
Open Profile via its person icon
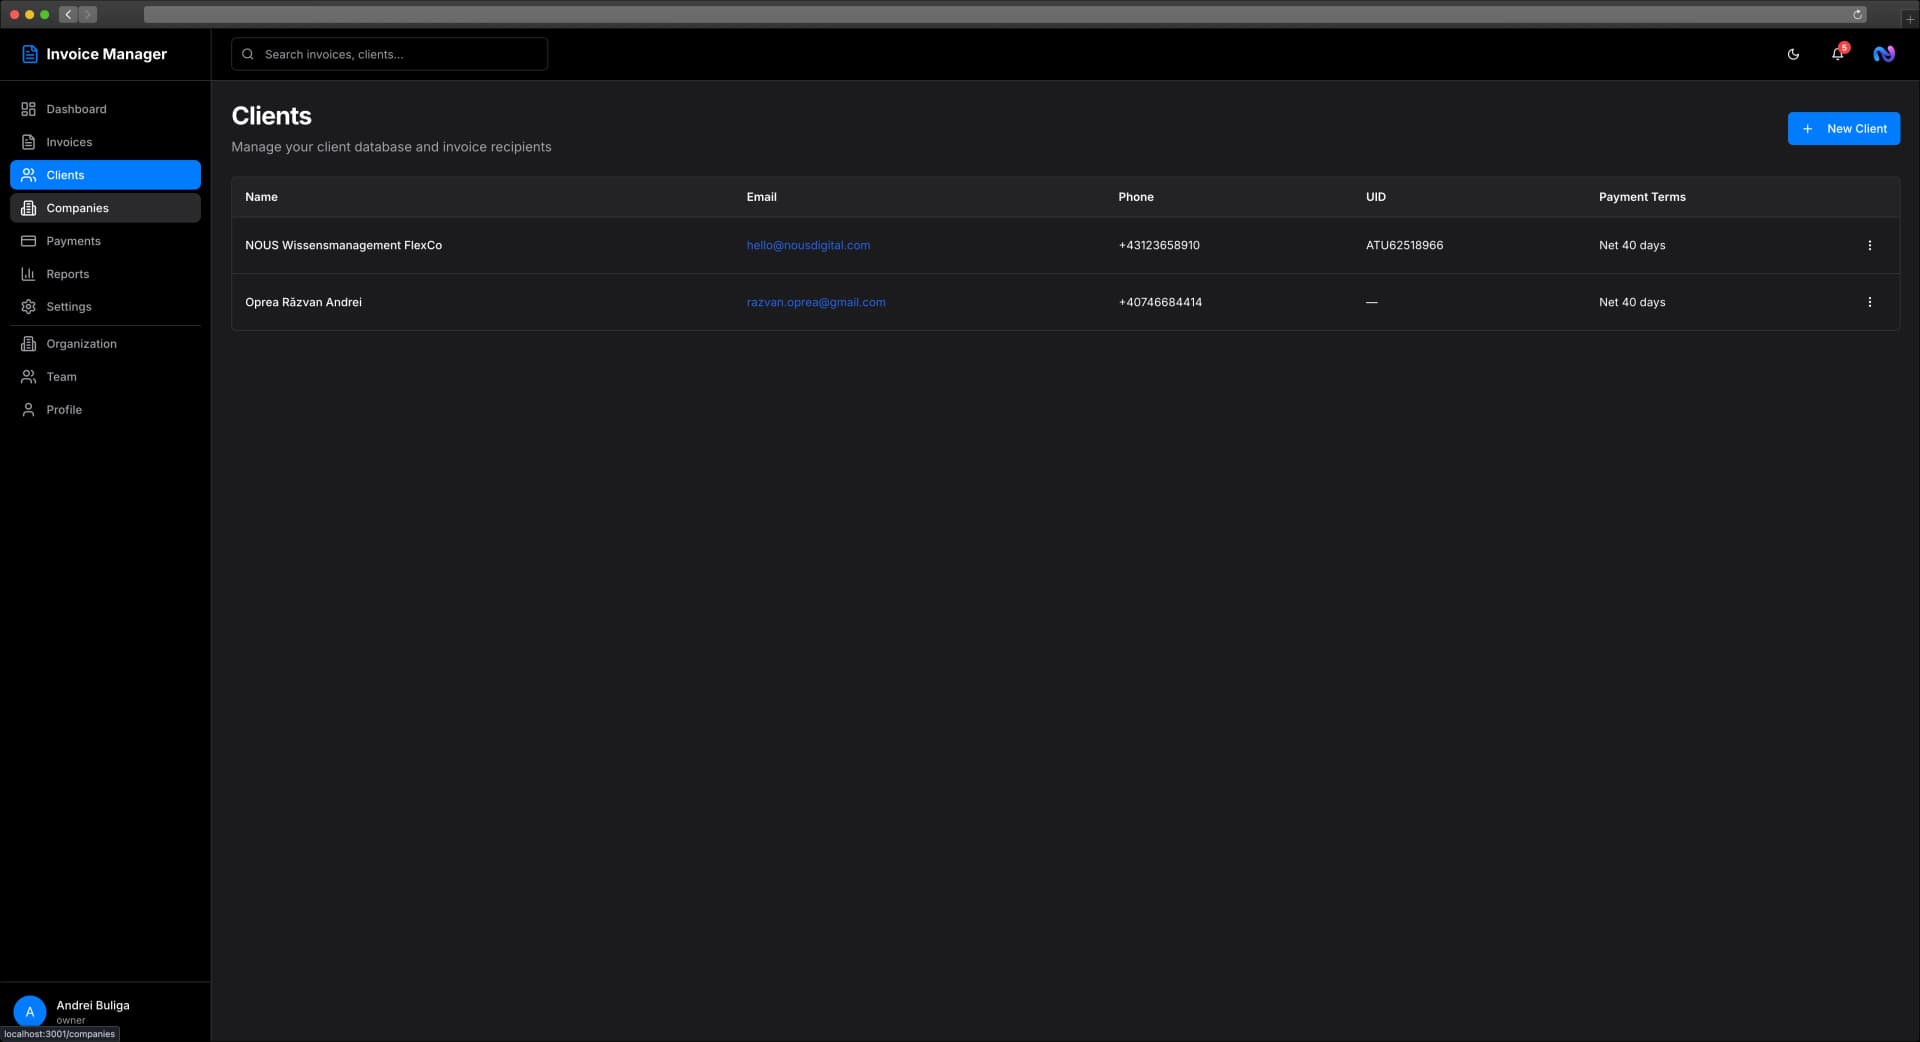coord(28,410)
